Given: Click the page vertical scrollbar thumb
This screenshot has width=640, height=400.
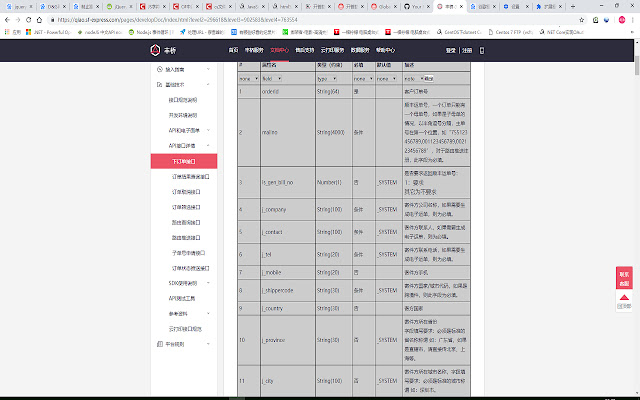Looking at the screenshot, I should point(637,65).
